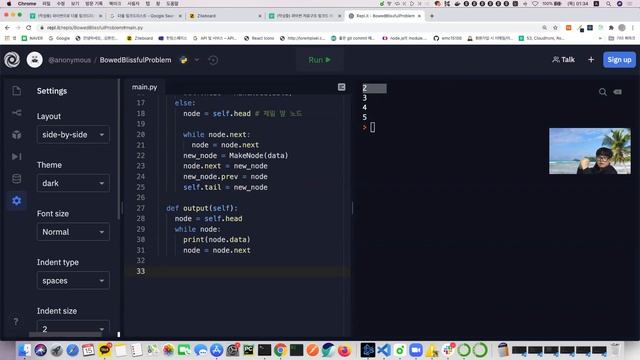
Task: Go back with Chrome back arrow
Action: click(x=7, y=28)
